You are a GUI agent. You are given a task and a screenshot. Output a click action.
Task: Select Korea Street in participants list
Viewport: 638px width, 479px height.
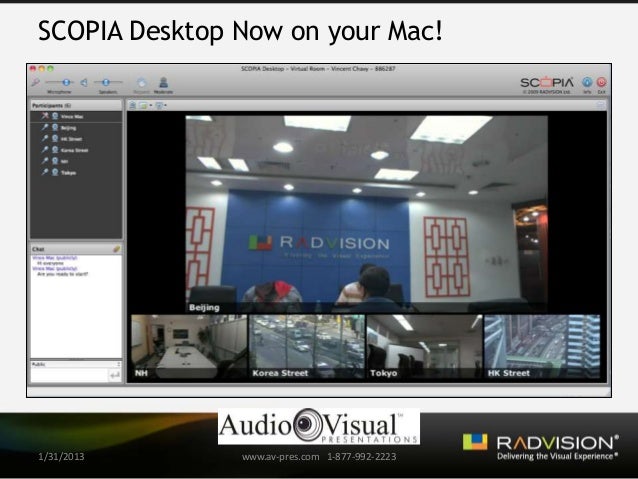76,150
